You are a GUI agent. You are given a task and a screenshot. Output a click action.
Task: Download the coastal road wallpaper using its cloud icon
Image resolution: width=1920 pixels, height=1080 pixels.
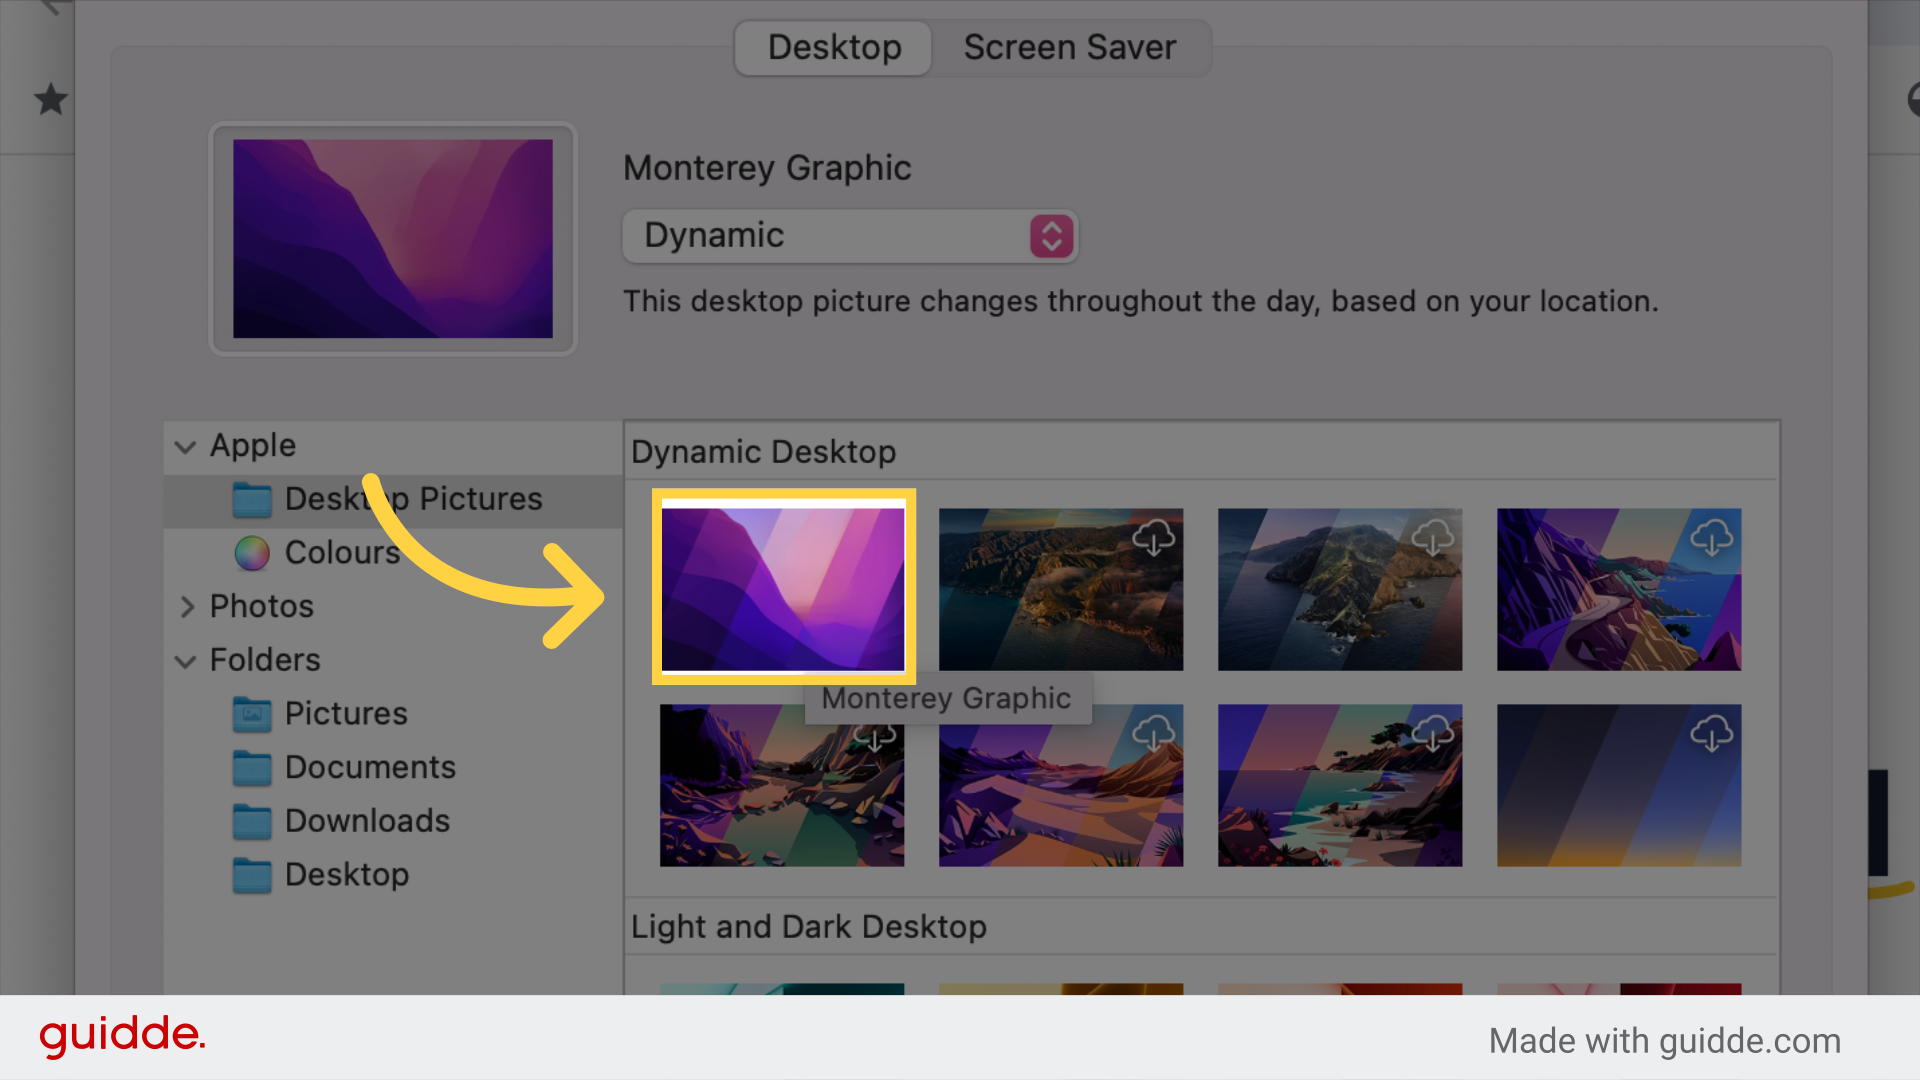(x=1713, y=539)
